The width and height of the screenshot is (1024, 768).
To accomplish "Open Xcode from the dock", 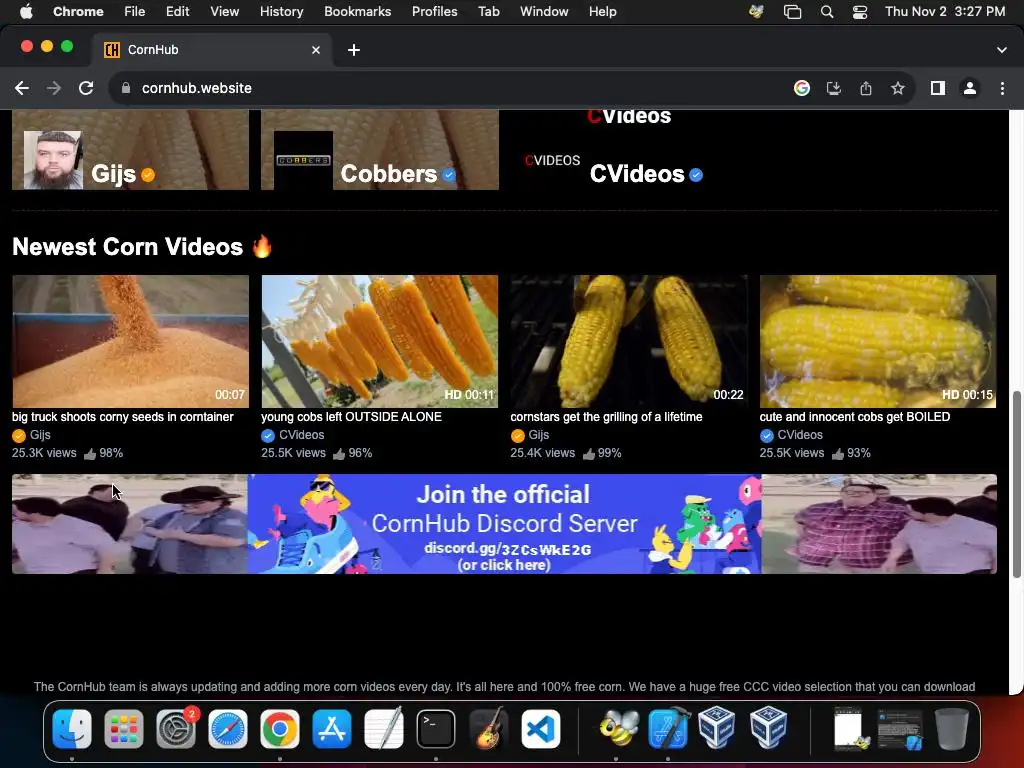I will coord(668,728).
